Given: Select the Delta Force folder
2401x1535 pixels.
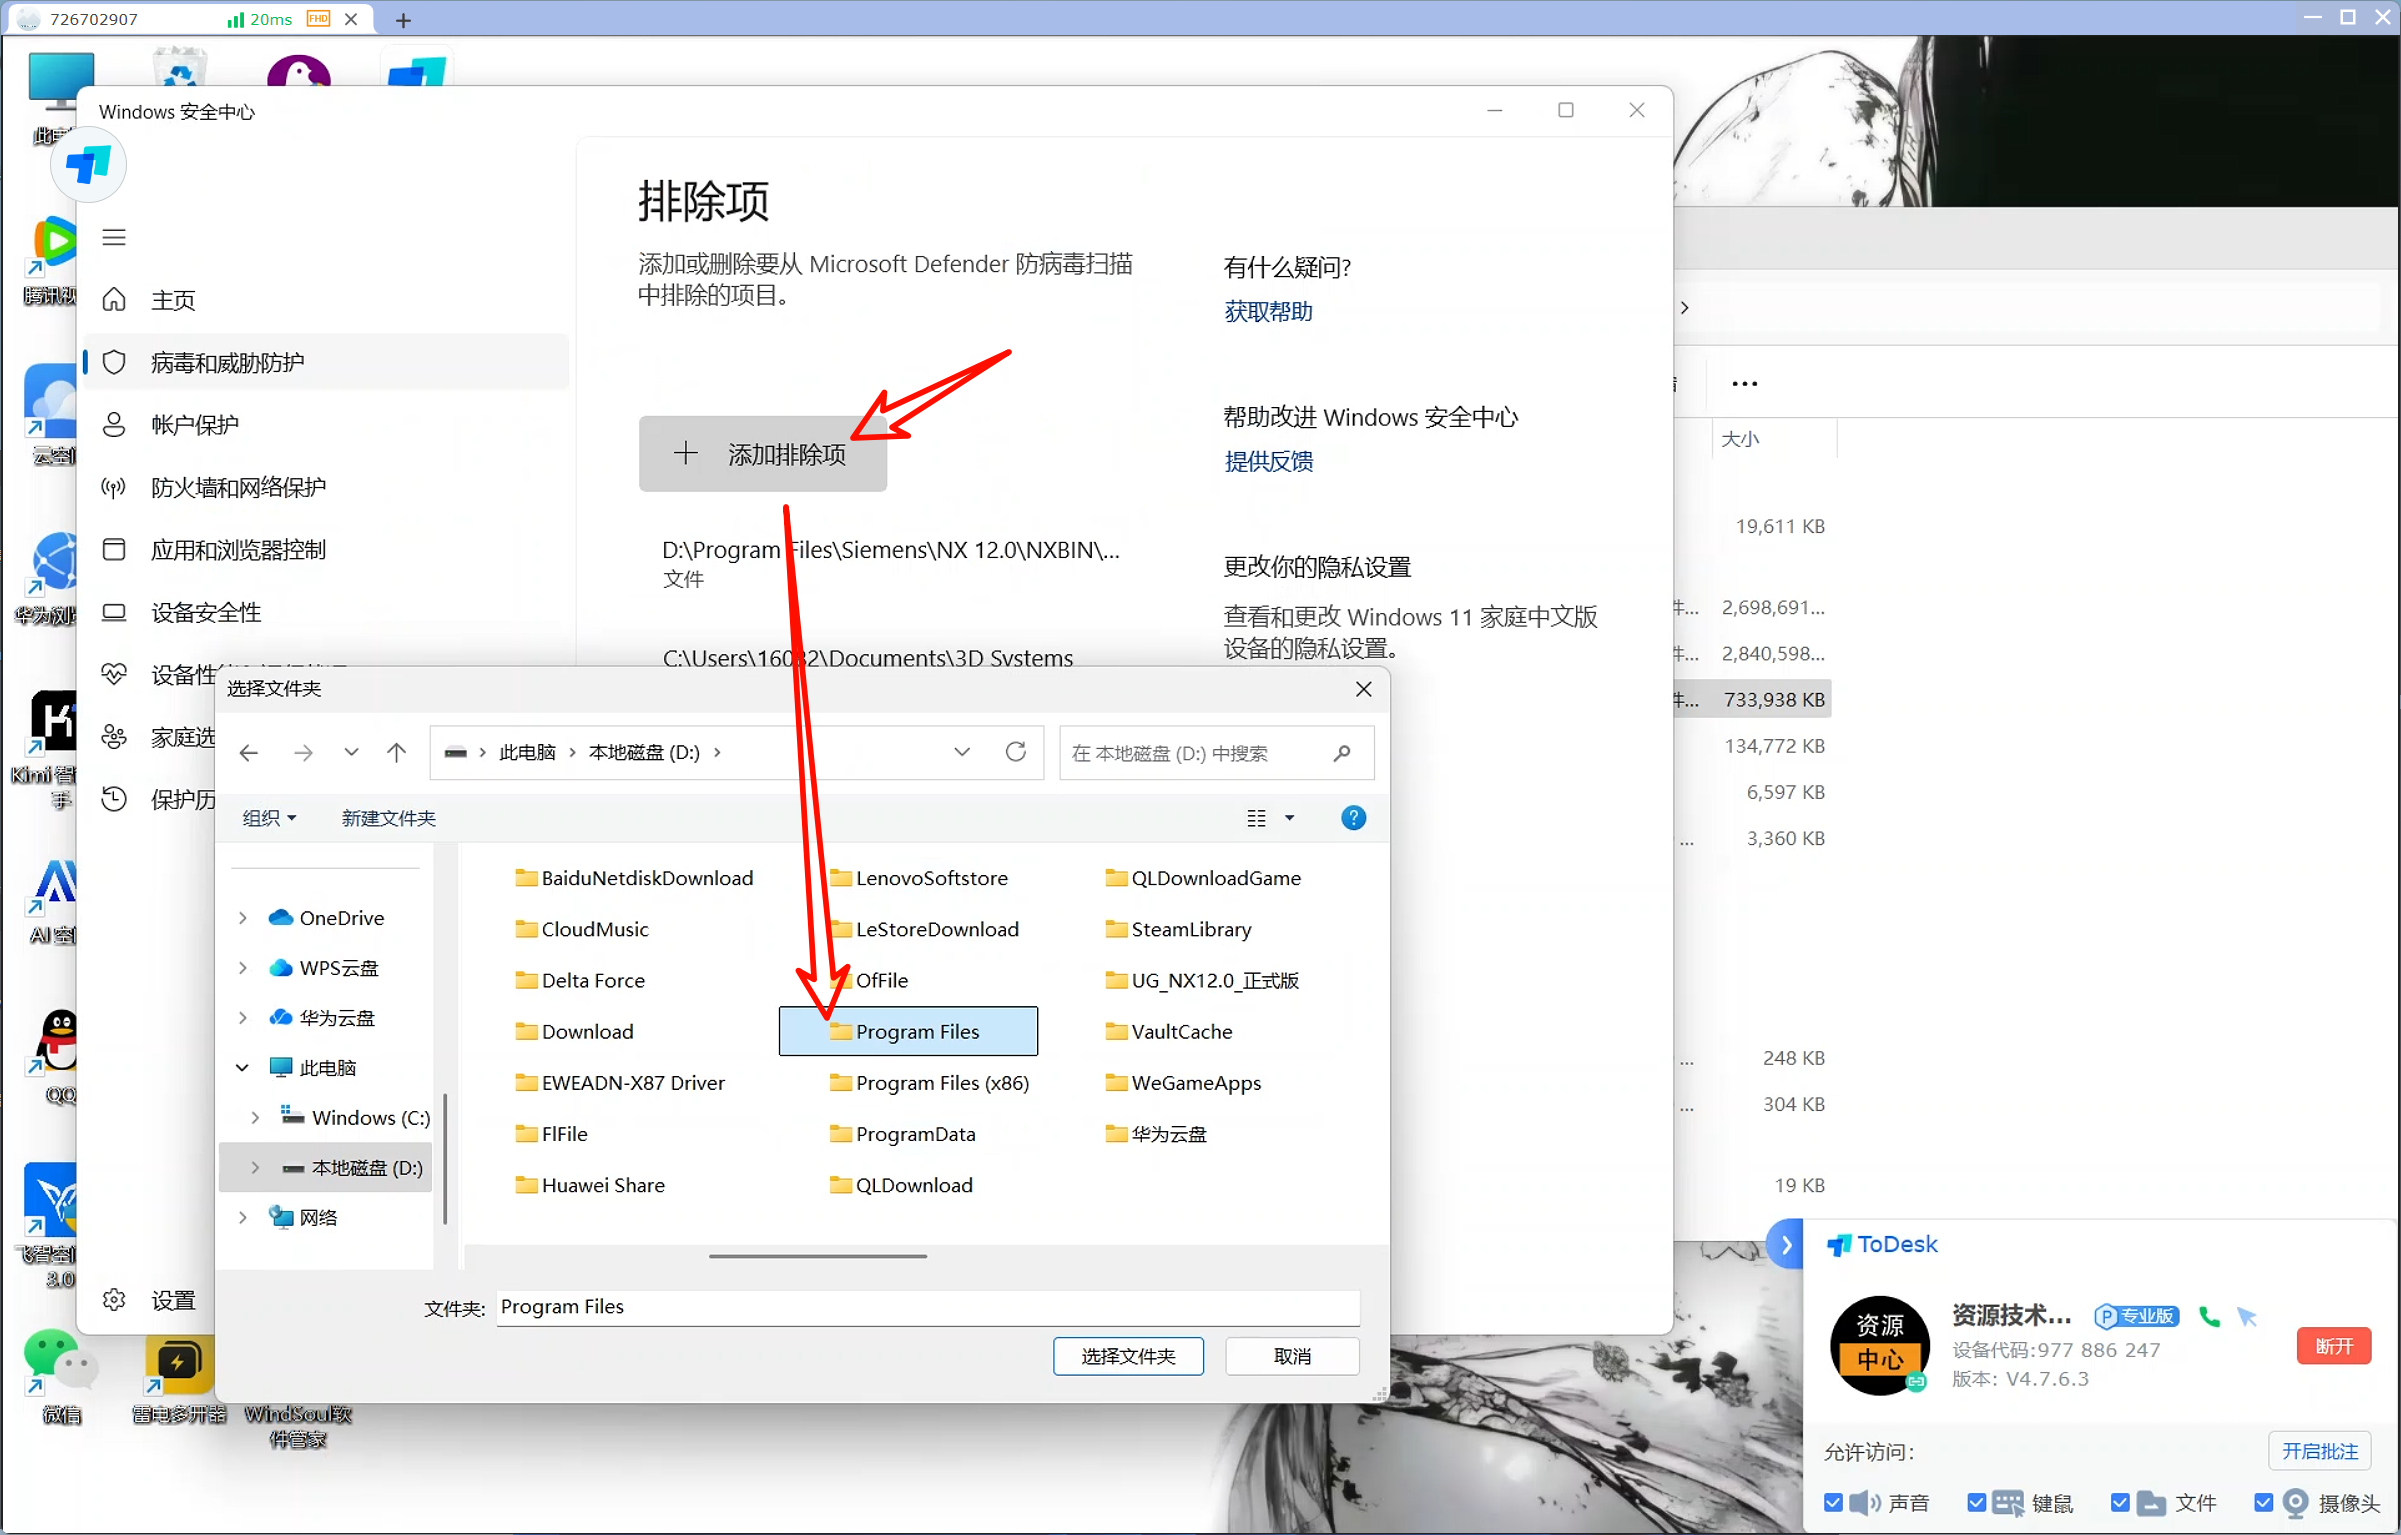Looking at the screenshot, I should point(580,980).
